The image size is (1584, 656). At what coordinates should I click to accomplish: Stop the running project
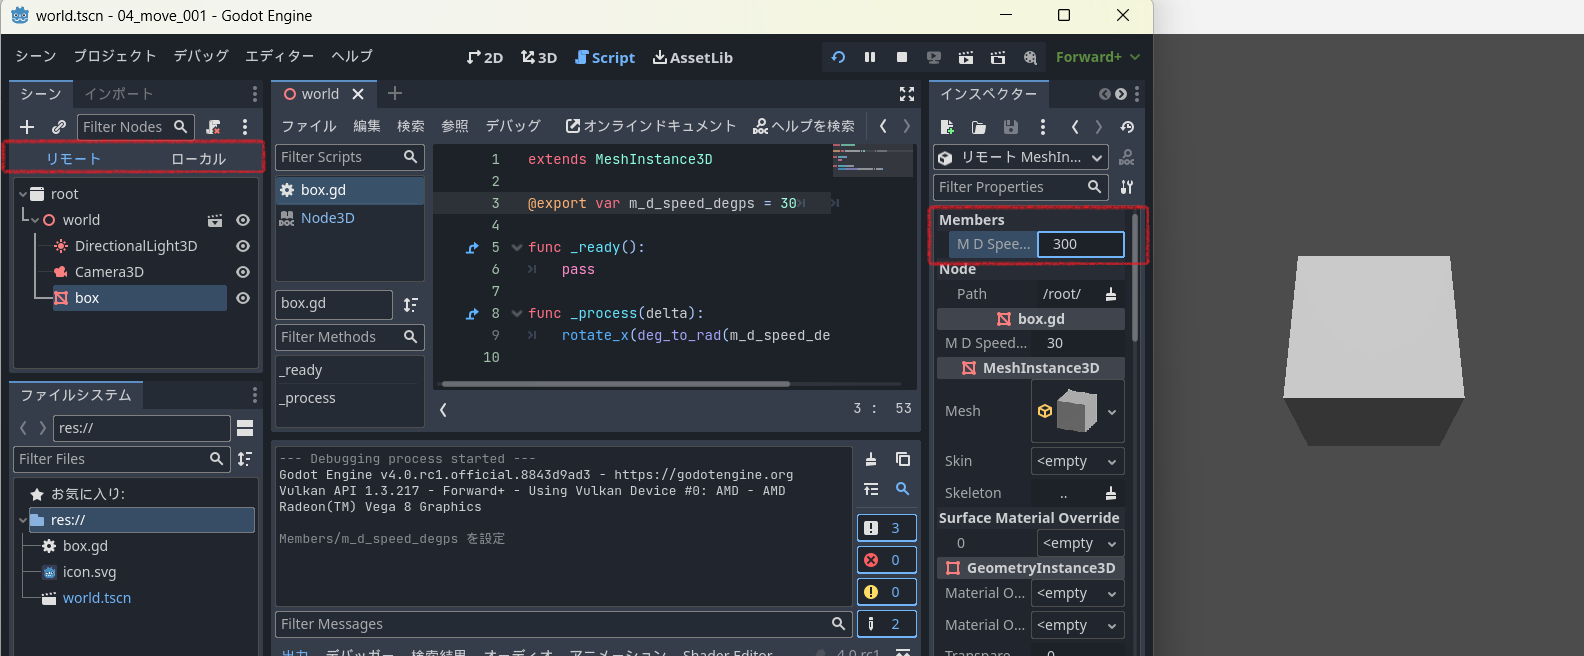point(902,58)
